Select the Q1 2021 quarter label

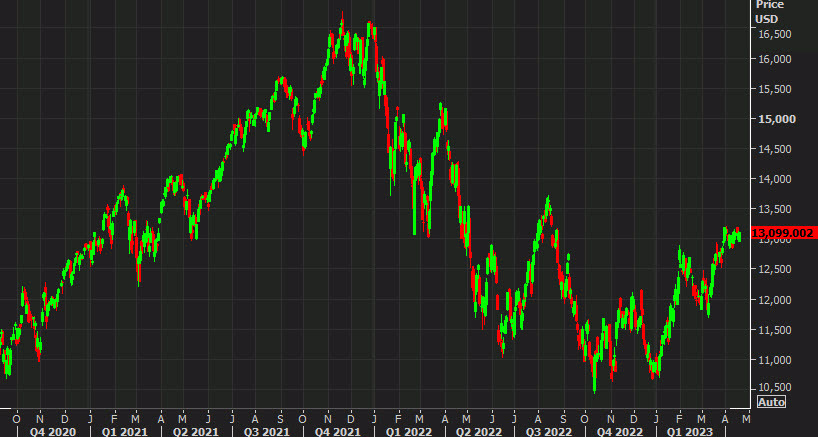(x=125, y=432)
